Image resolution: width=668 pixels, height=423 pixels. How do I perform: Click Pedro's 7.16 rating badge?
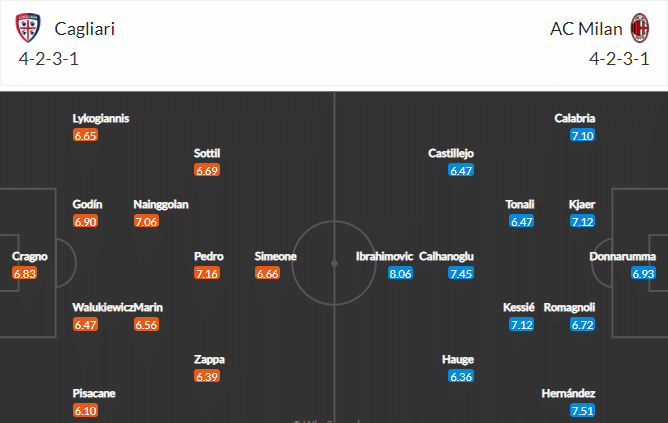click(x=207, y=273)
